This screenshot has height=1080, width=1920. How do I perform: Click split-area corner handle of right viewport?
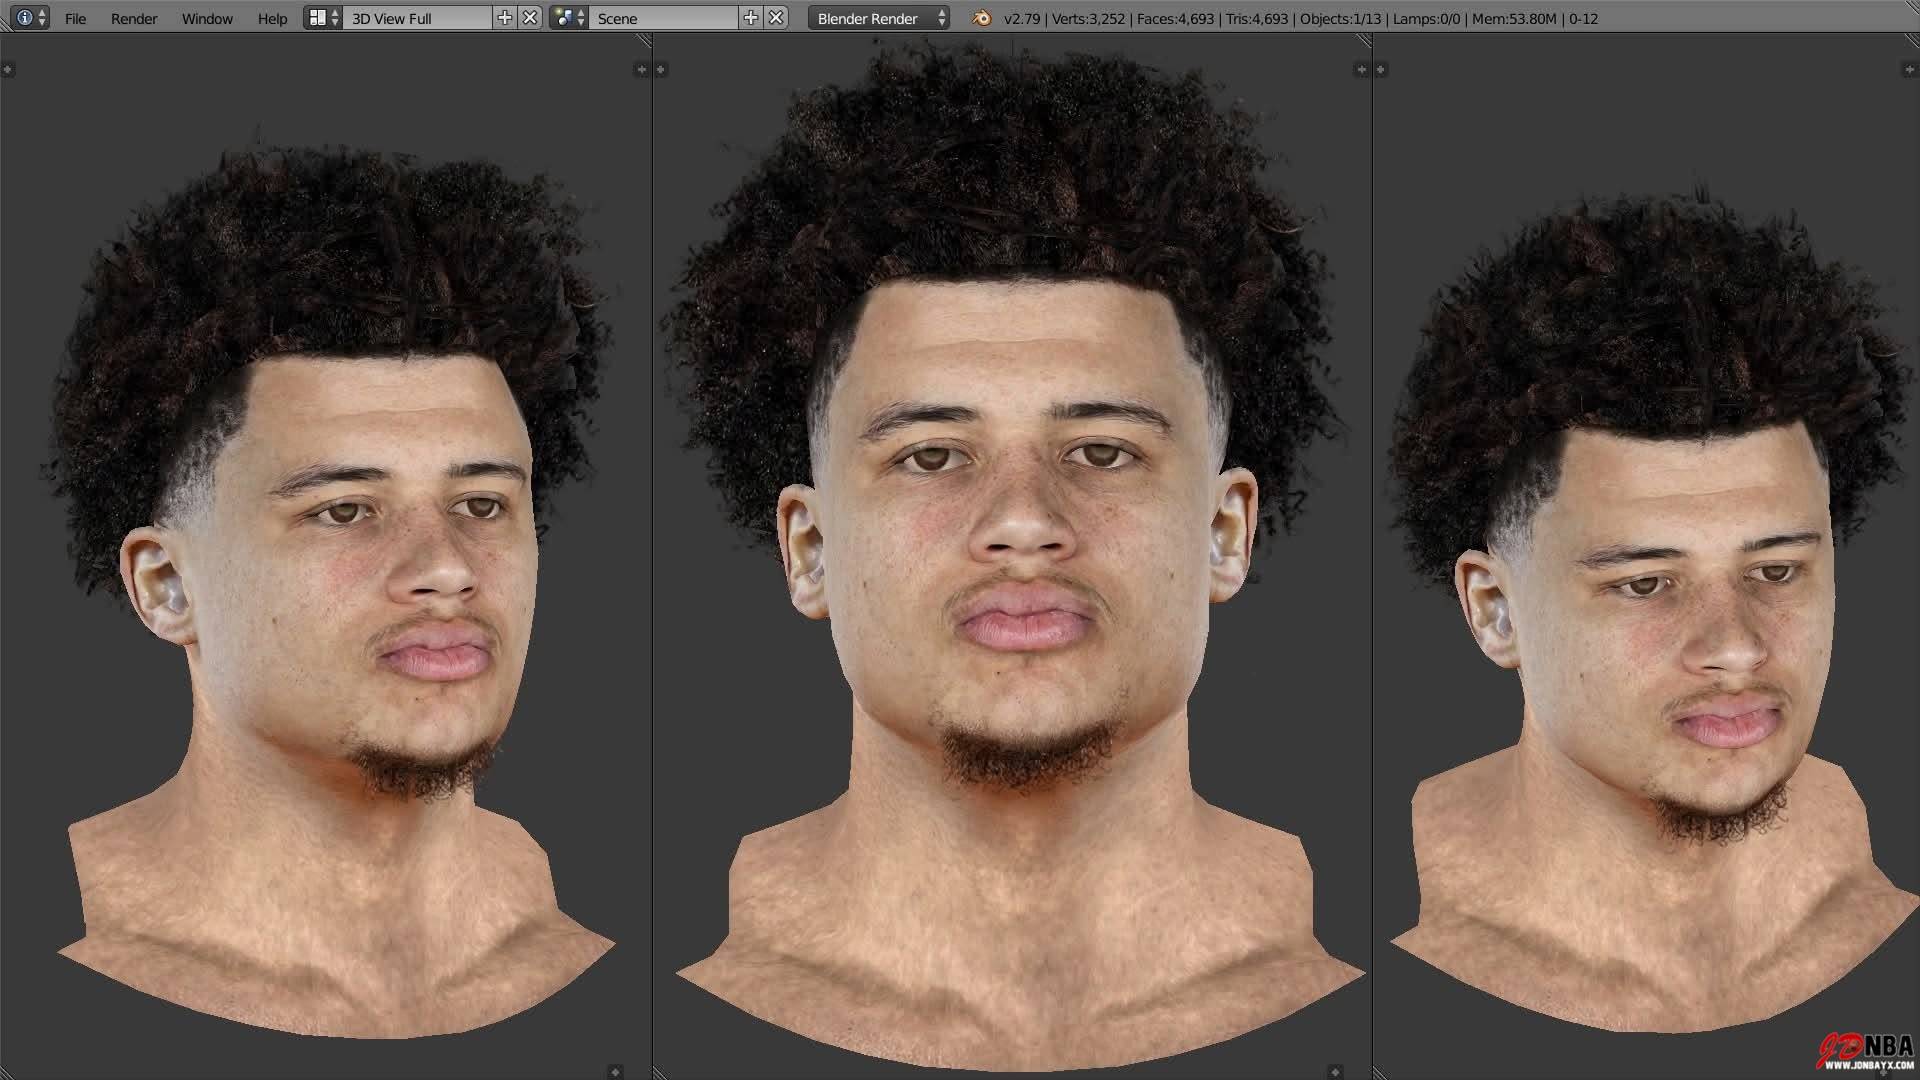click(1911, 41)
